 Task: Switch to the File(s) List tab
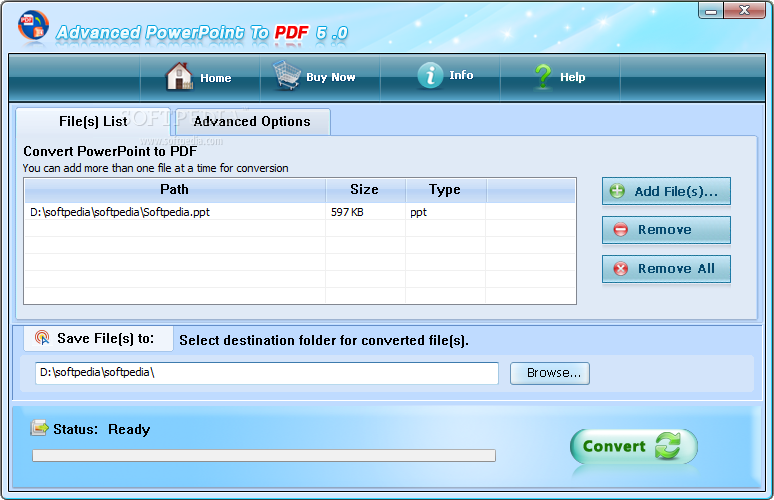pyautogui.click(x=93, y=121)
